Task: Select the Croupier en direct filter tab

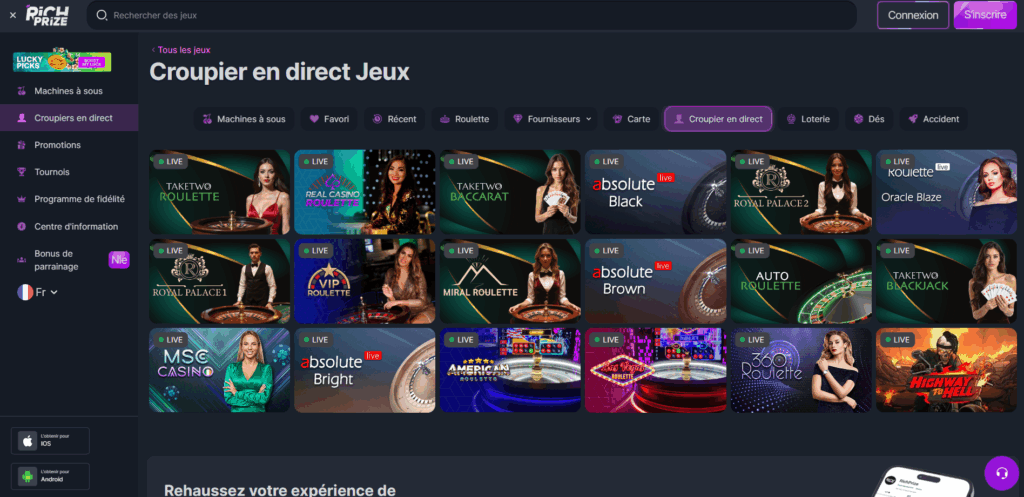Action: click(718, 119)
